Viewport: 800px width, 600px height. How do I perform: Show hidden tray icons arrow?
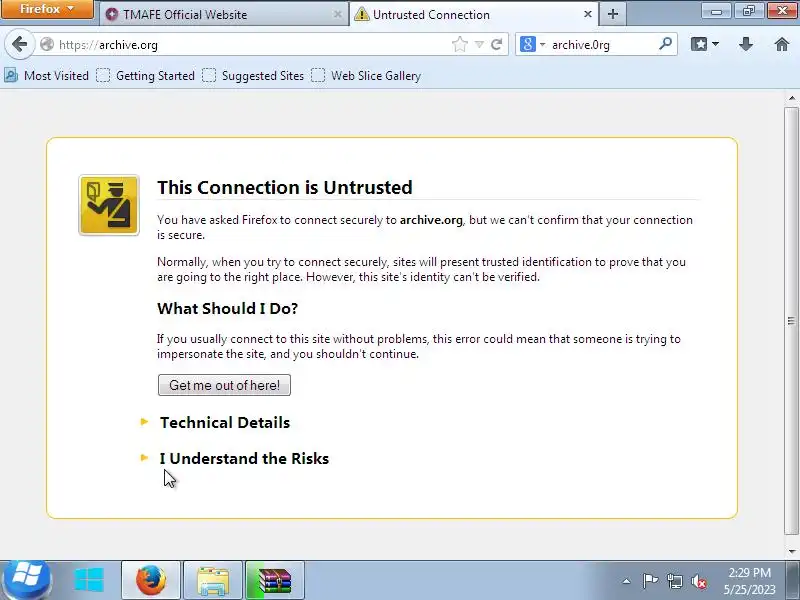pos(627,581)
